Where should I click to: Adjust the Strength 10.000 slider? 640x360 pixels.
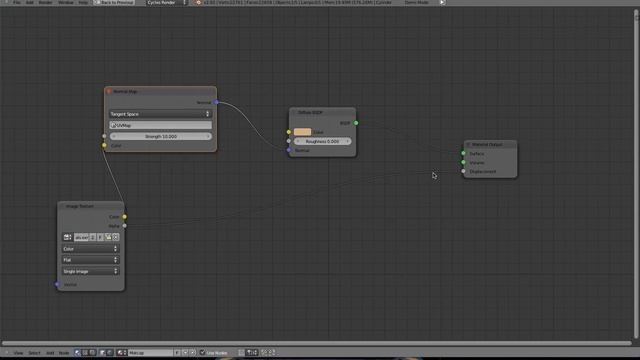coord(160,136)
